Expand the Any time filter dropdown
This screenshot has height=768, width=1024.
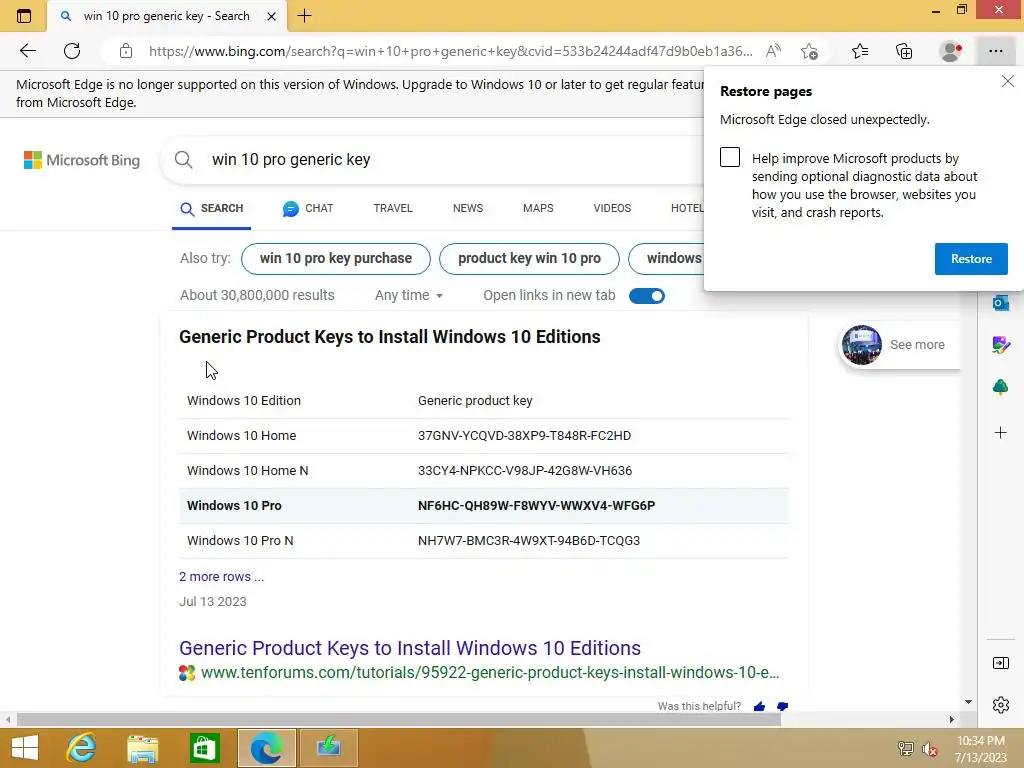click(408, 295)
